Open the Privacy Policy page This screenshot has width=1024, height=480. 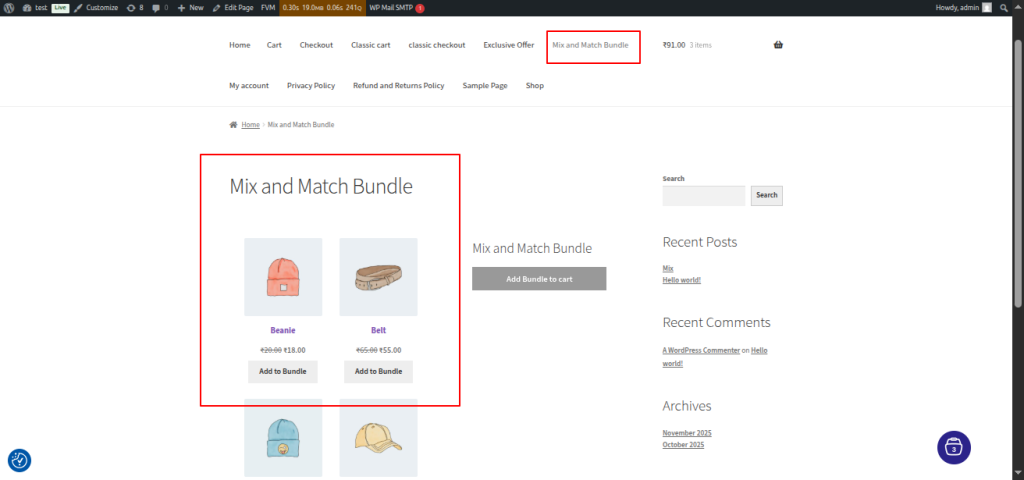(x=311, y=86)
